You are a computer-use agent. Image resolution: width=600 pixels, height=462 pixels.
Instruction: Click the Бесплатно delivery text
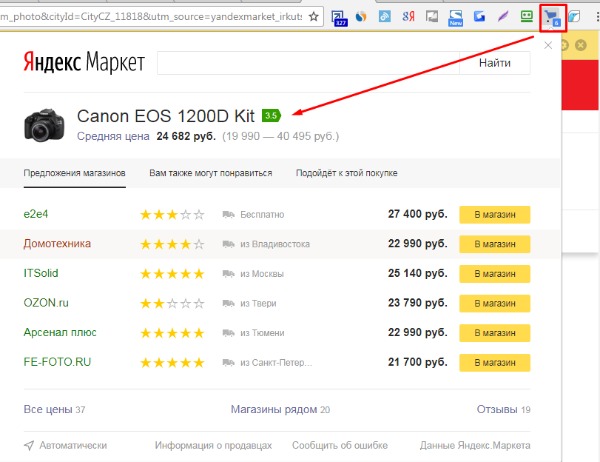pyautogui.click(x=262, y=214)
